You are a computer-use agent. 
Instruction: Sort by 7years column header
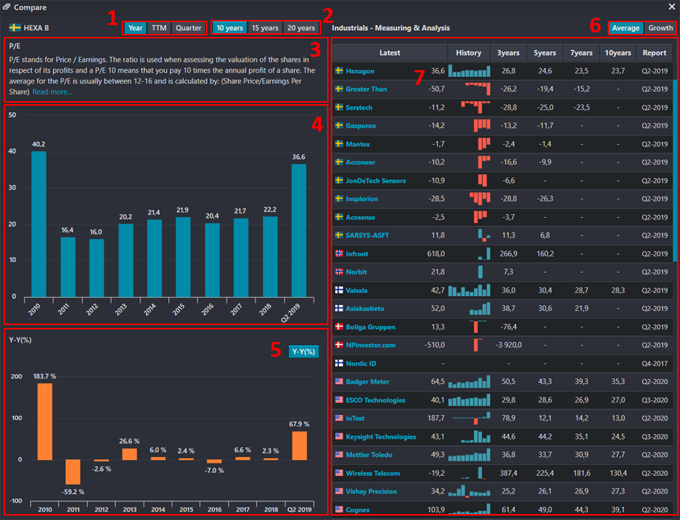coord(581,52)
